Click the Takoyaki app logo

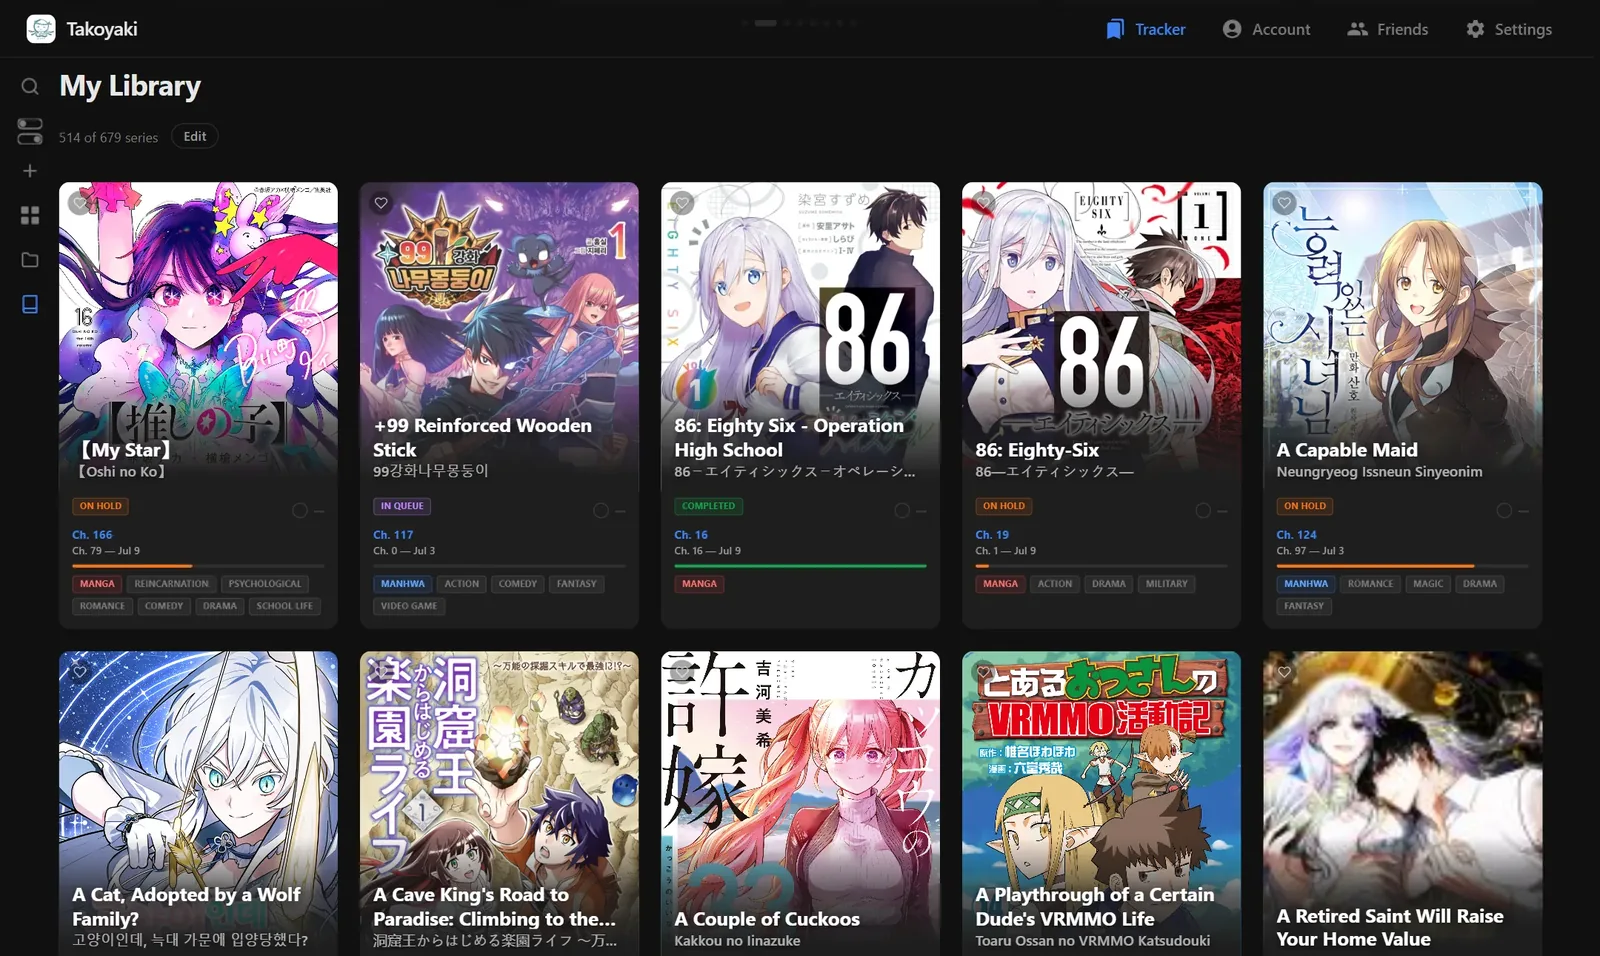pos(41,29)
